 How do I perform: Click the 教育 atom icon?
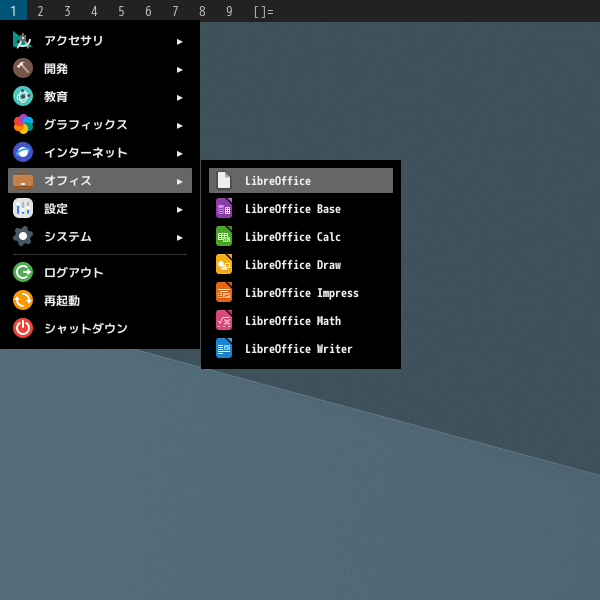[x=23, y=96]
